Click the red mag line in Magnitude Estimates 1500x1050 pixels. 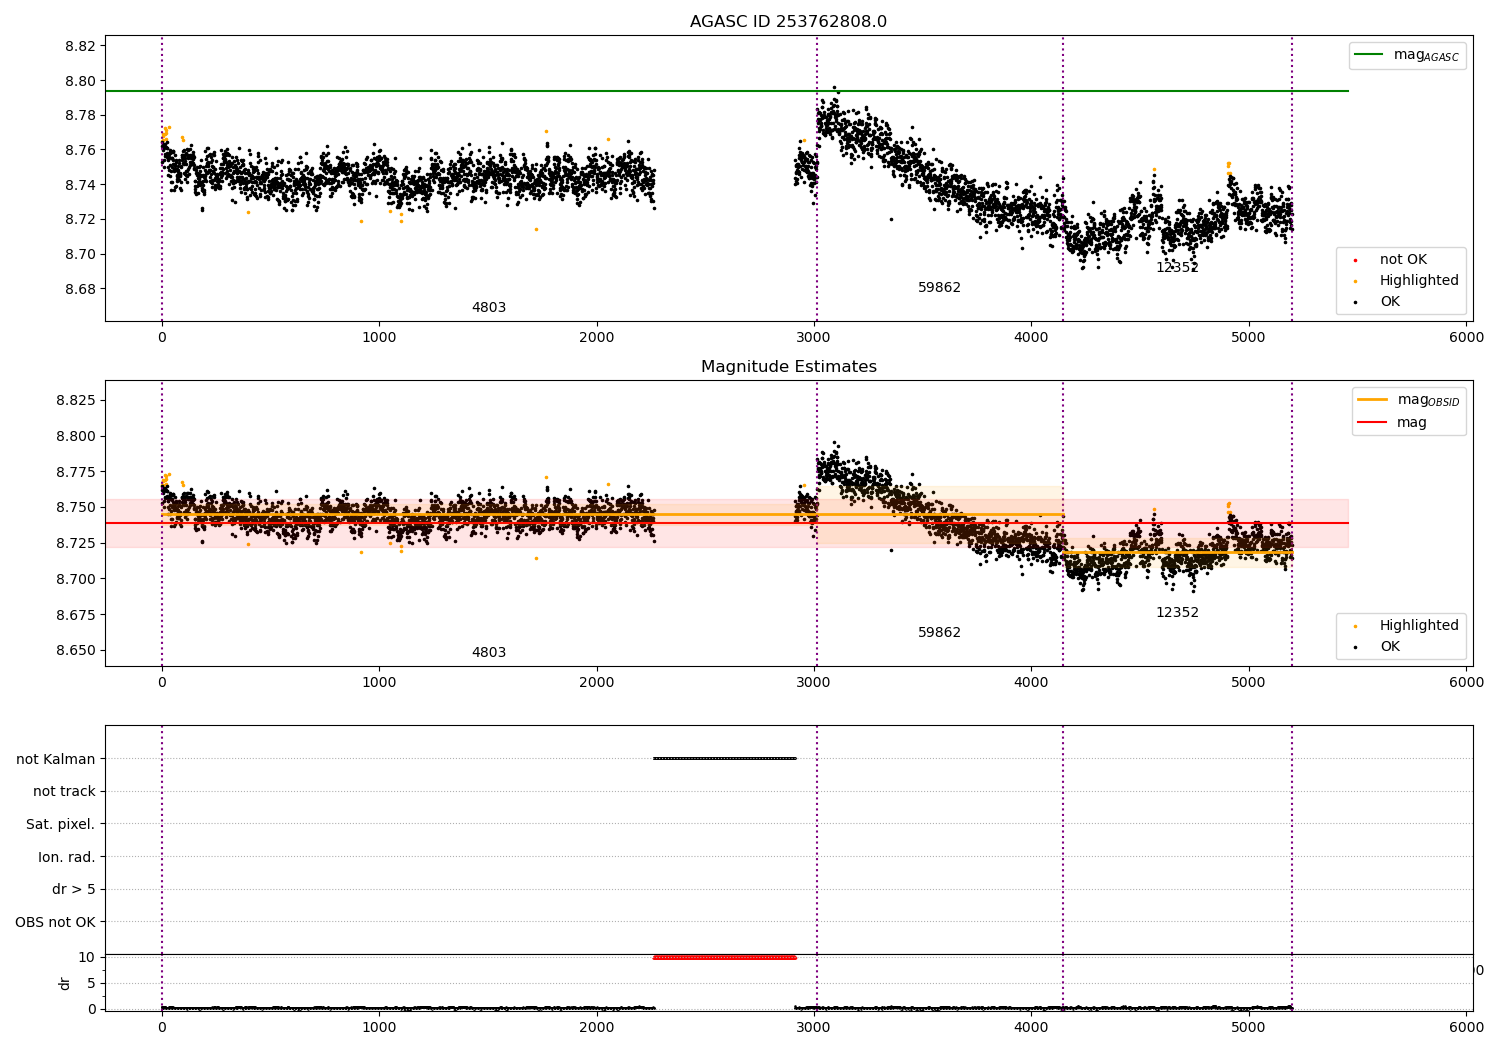(727, 523)
